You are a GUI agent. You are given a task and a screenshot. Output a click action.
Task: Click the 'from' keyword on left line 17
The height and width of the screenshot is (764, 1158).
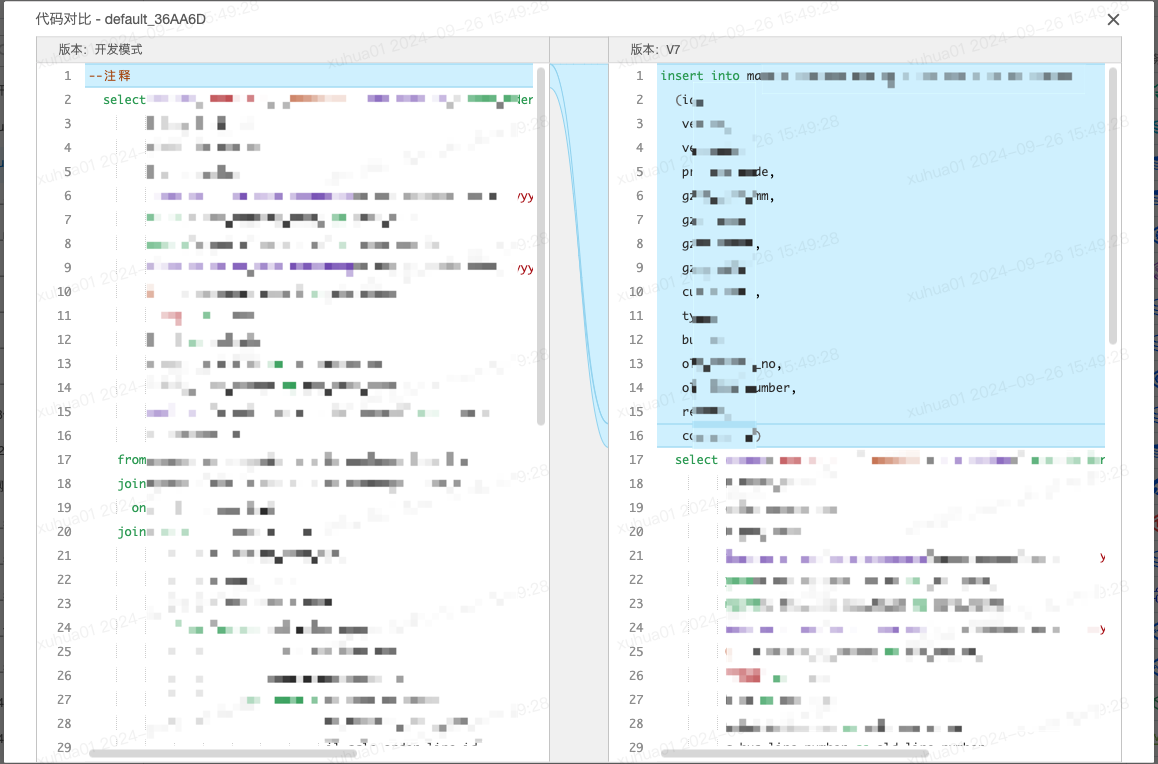coord(131,460)
